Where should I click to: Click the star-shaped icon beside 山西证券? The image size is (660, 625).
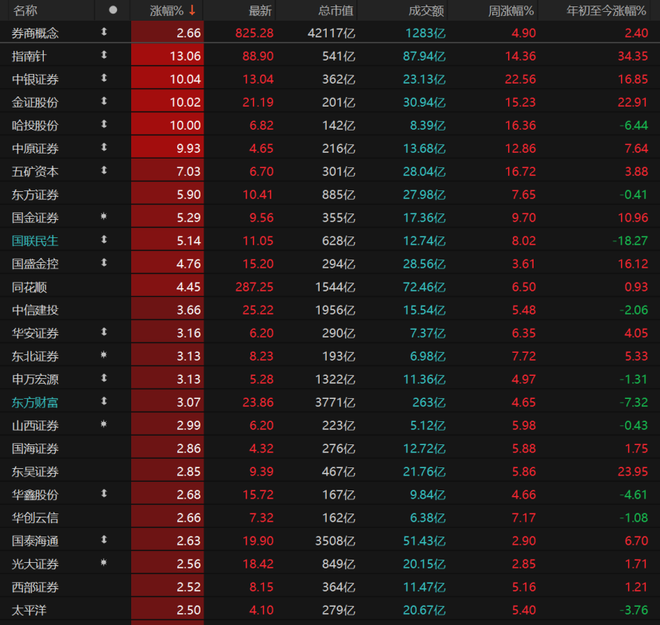tap(104, 424)
